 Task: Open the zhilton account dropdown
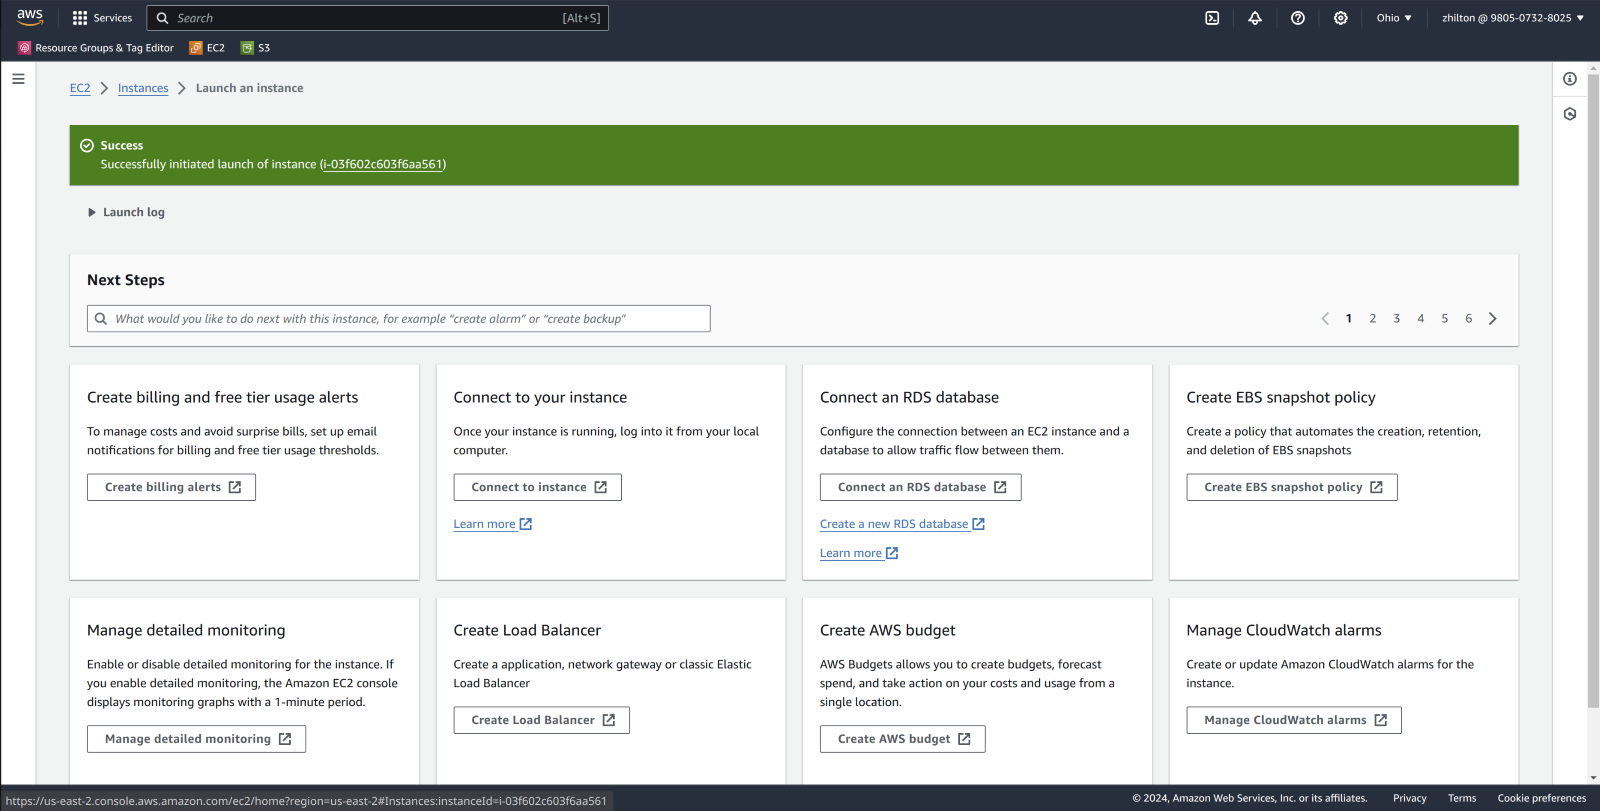pyautogui.click(x=1512, y=18)
